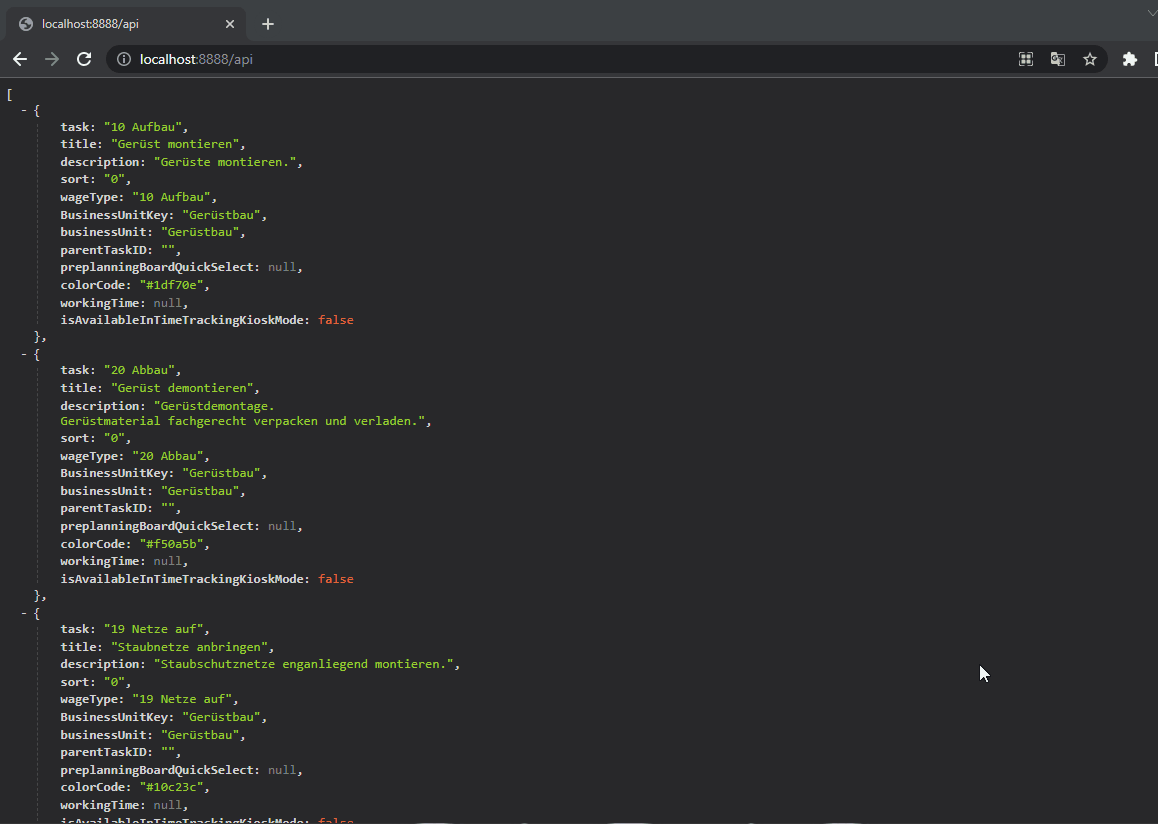Image resolution: width=1158 pixels, height=824 pixels.
Task: Click the tab-grid extension icon in the address bar
Action: click(1025, 59)
